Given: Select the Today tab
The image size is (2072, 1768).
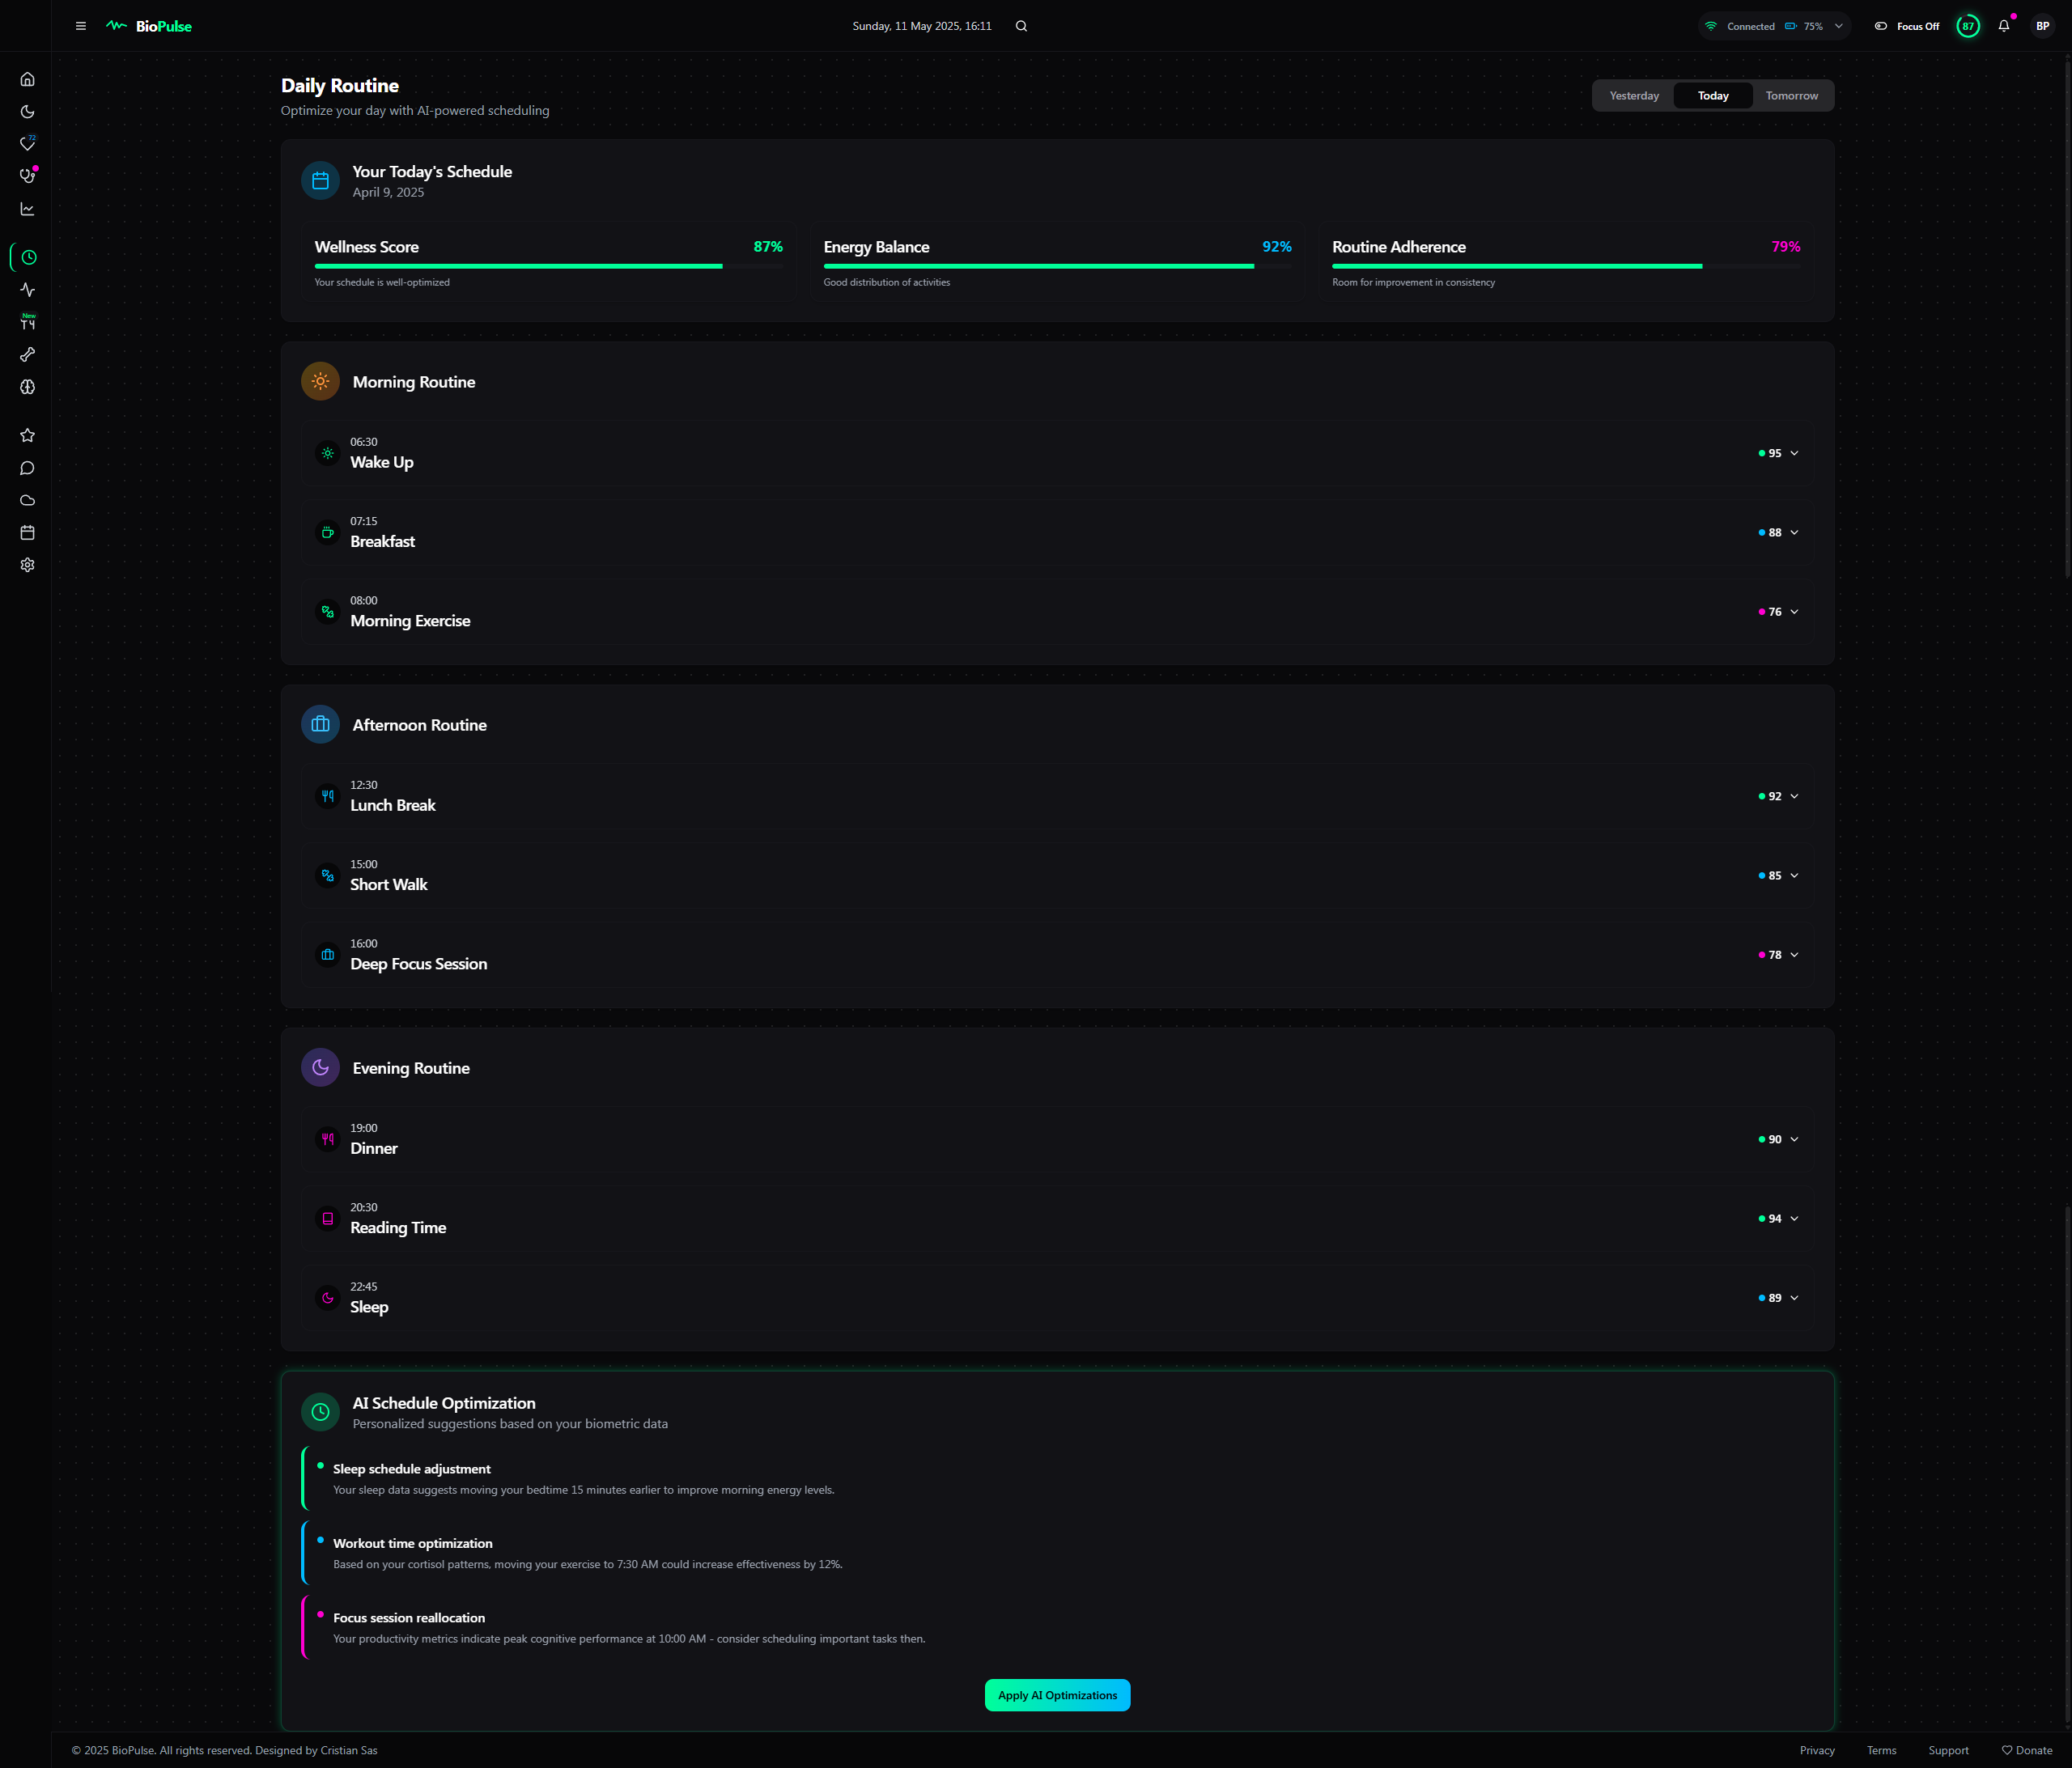Looking at the screenshot, I should click(1713, 96).
